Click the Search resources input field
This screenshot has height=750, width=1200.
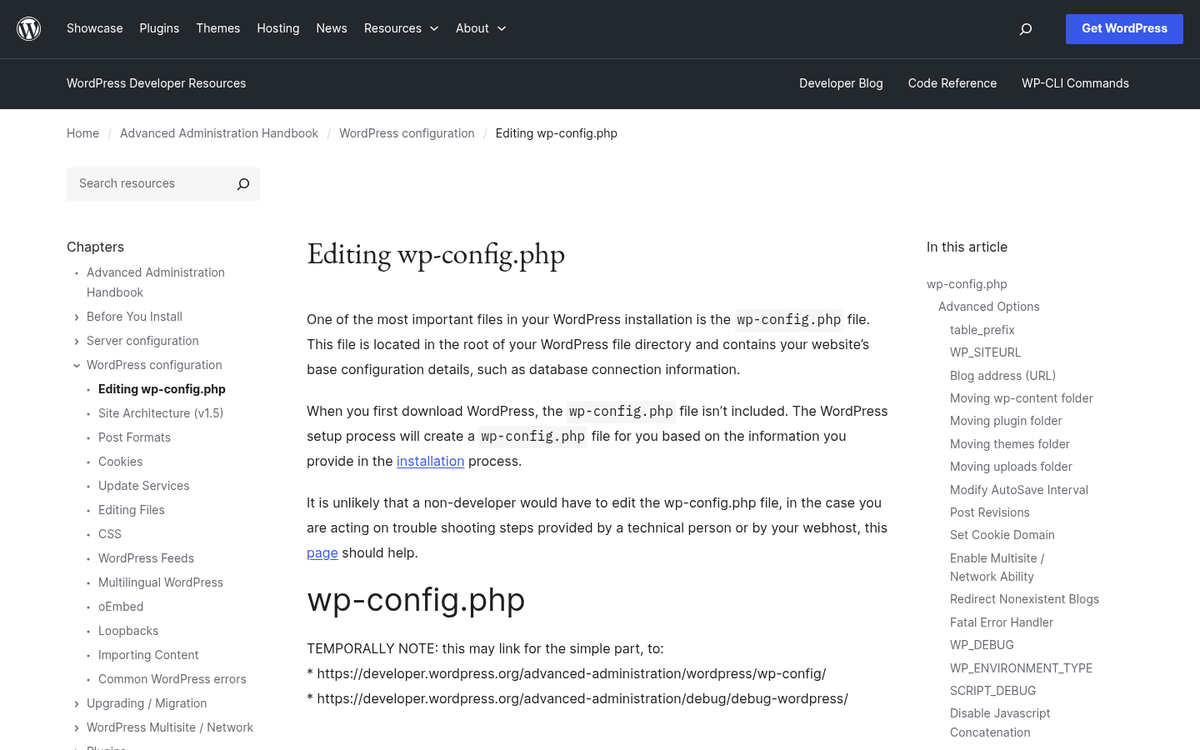[x=150, y=184]
